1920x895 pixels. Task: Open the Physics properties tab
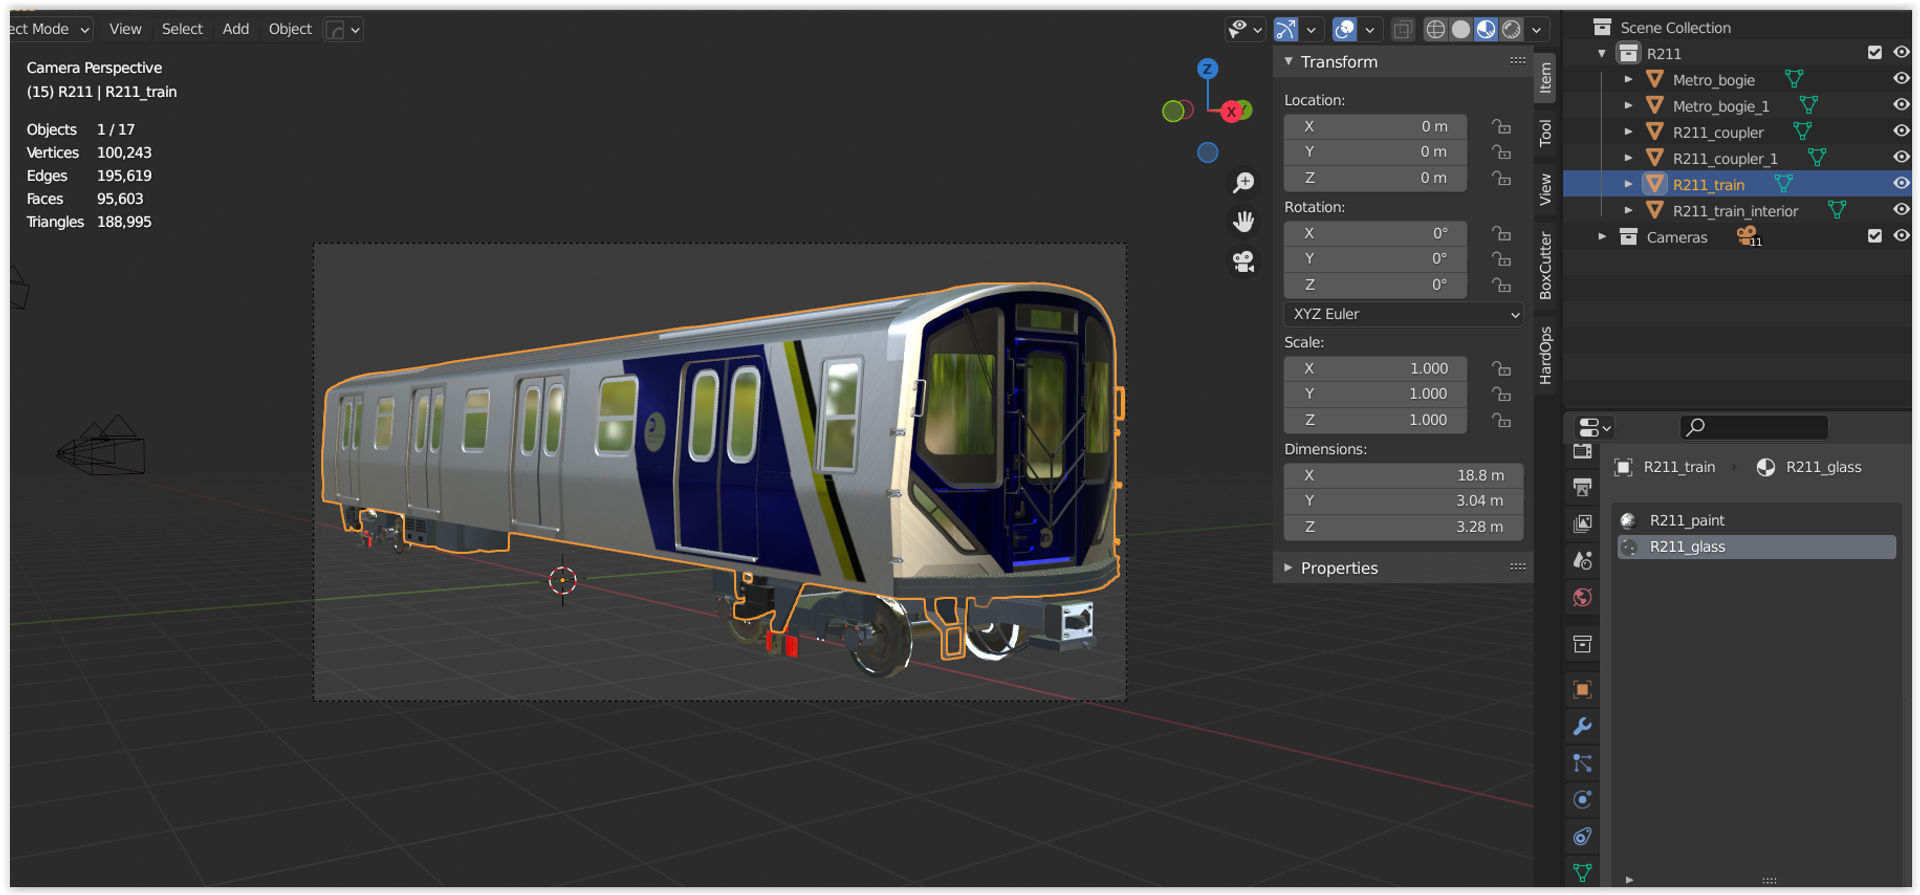pyautogui.click(x=1582, y=800)
